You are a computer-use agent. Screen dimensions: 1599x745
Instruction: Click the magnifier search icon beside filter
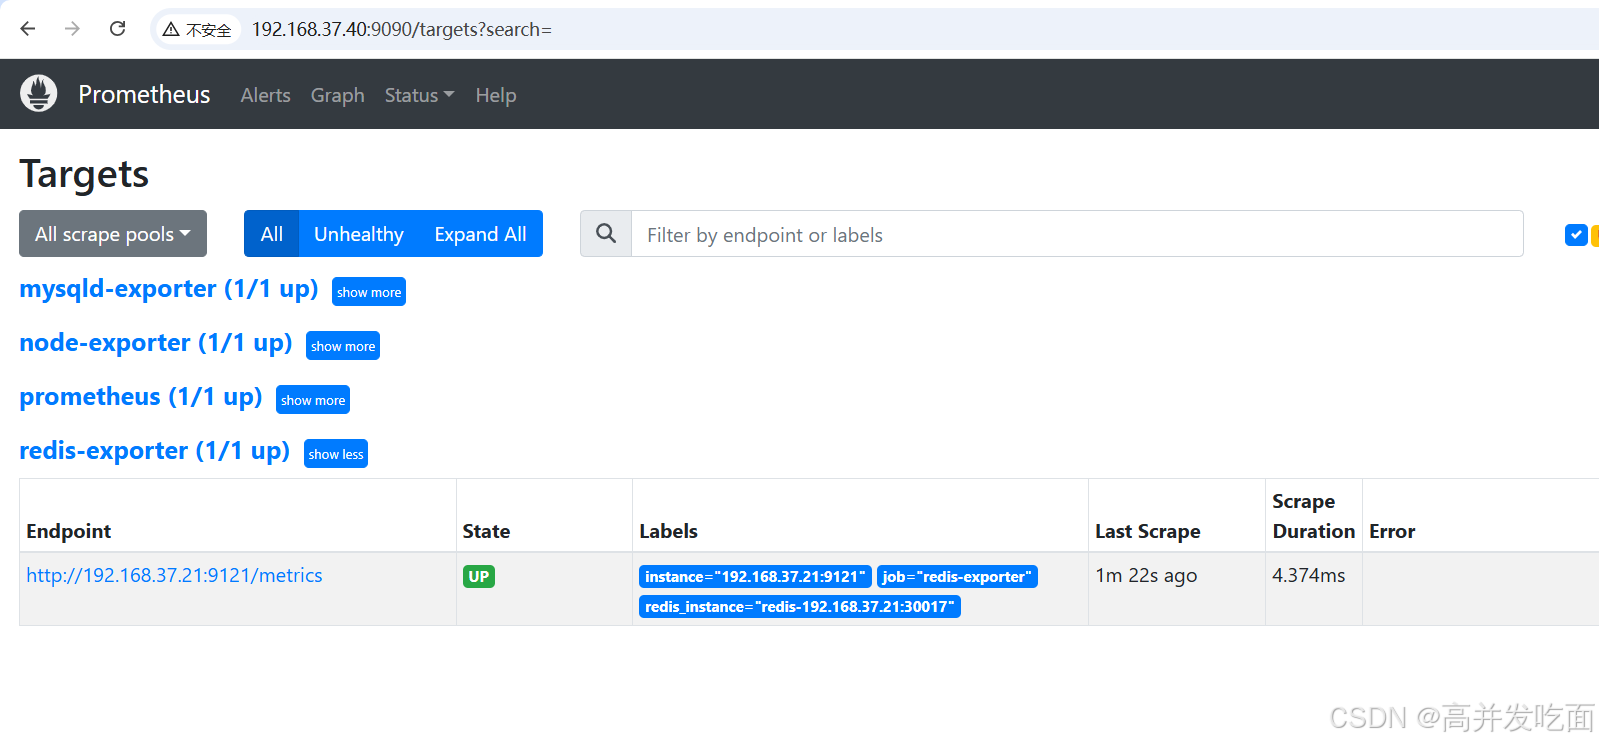click(x=606, y=234)
